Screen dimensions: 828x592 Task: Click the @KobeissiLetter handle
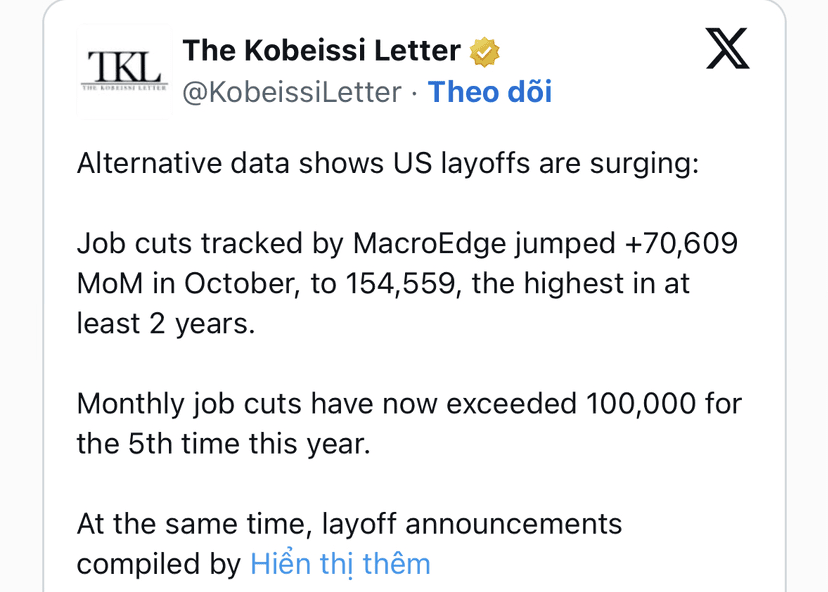point(291,92)
